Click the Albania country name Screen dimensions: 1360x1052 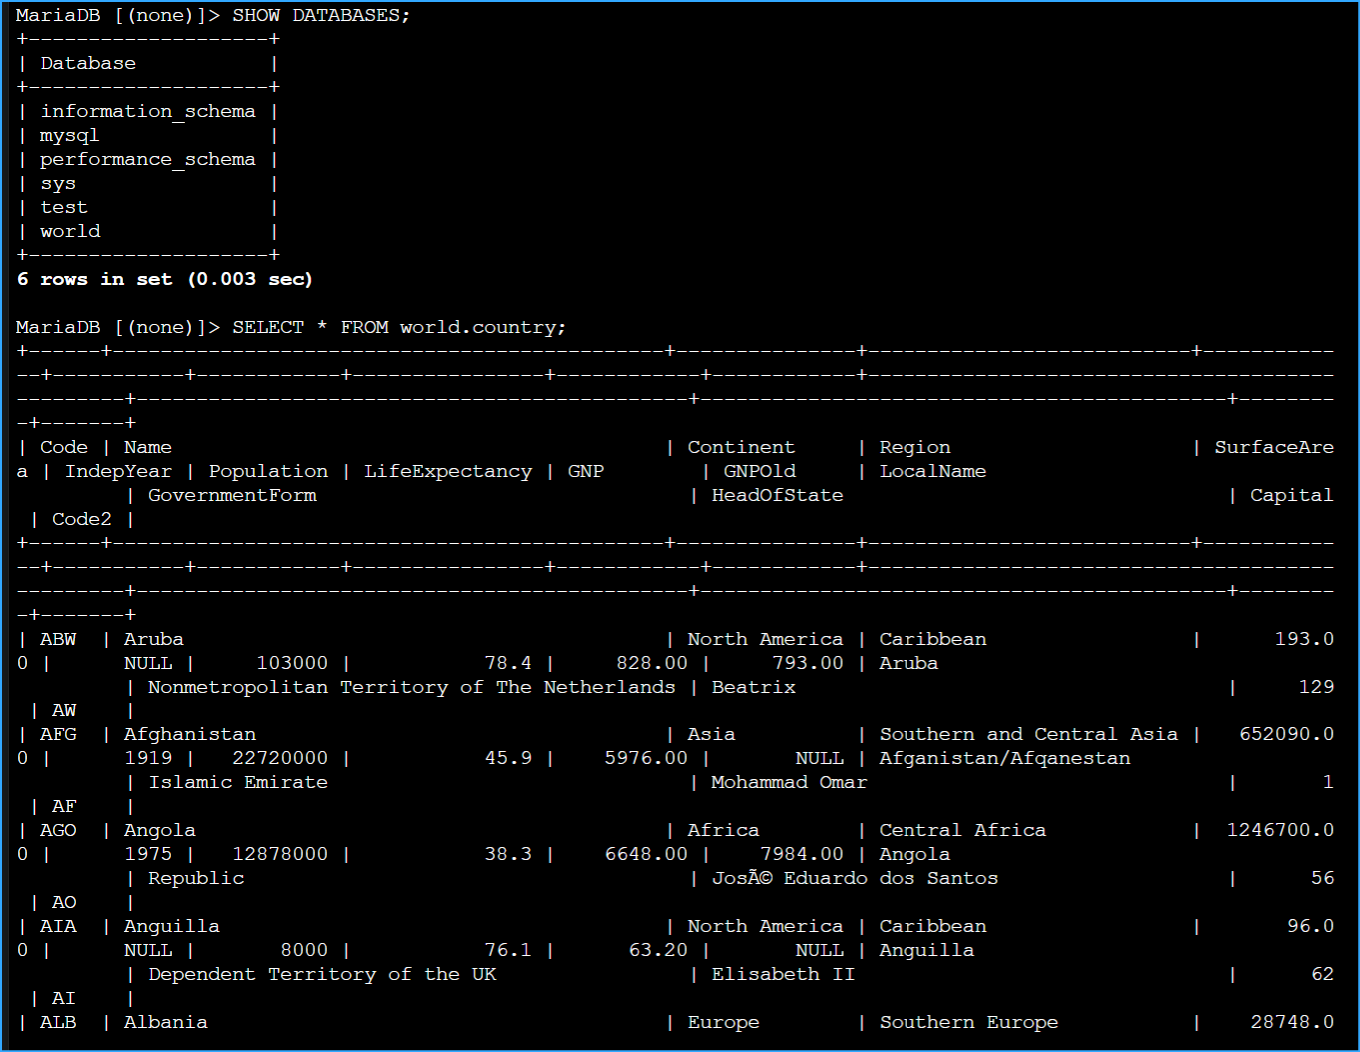[x=165, y=1023]
